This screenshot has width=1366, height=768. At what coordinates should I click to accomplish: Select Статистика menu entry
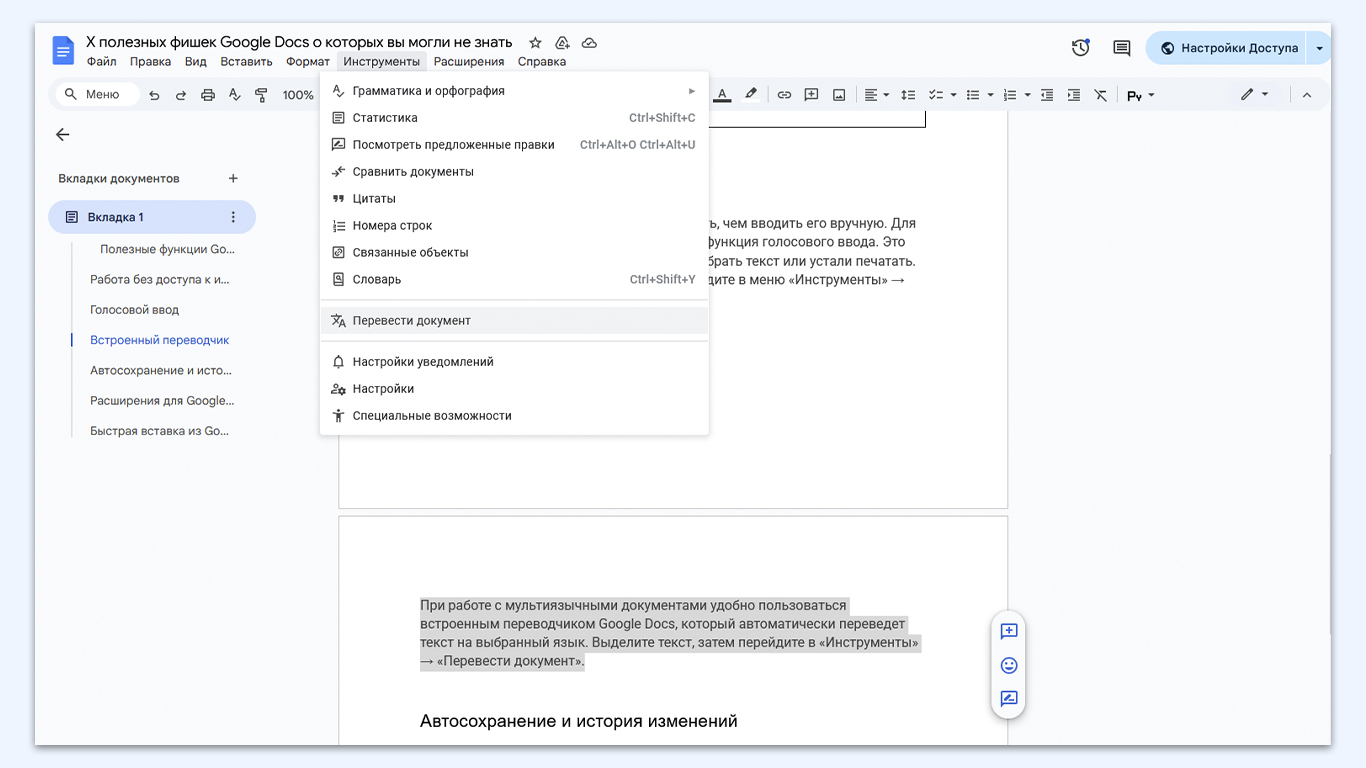[x=514, y=118]
